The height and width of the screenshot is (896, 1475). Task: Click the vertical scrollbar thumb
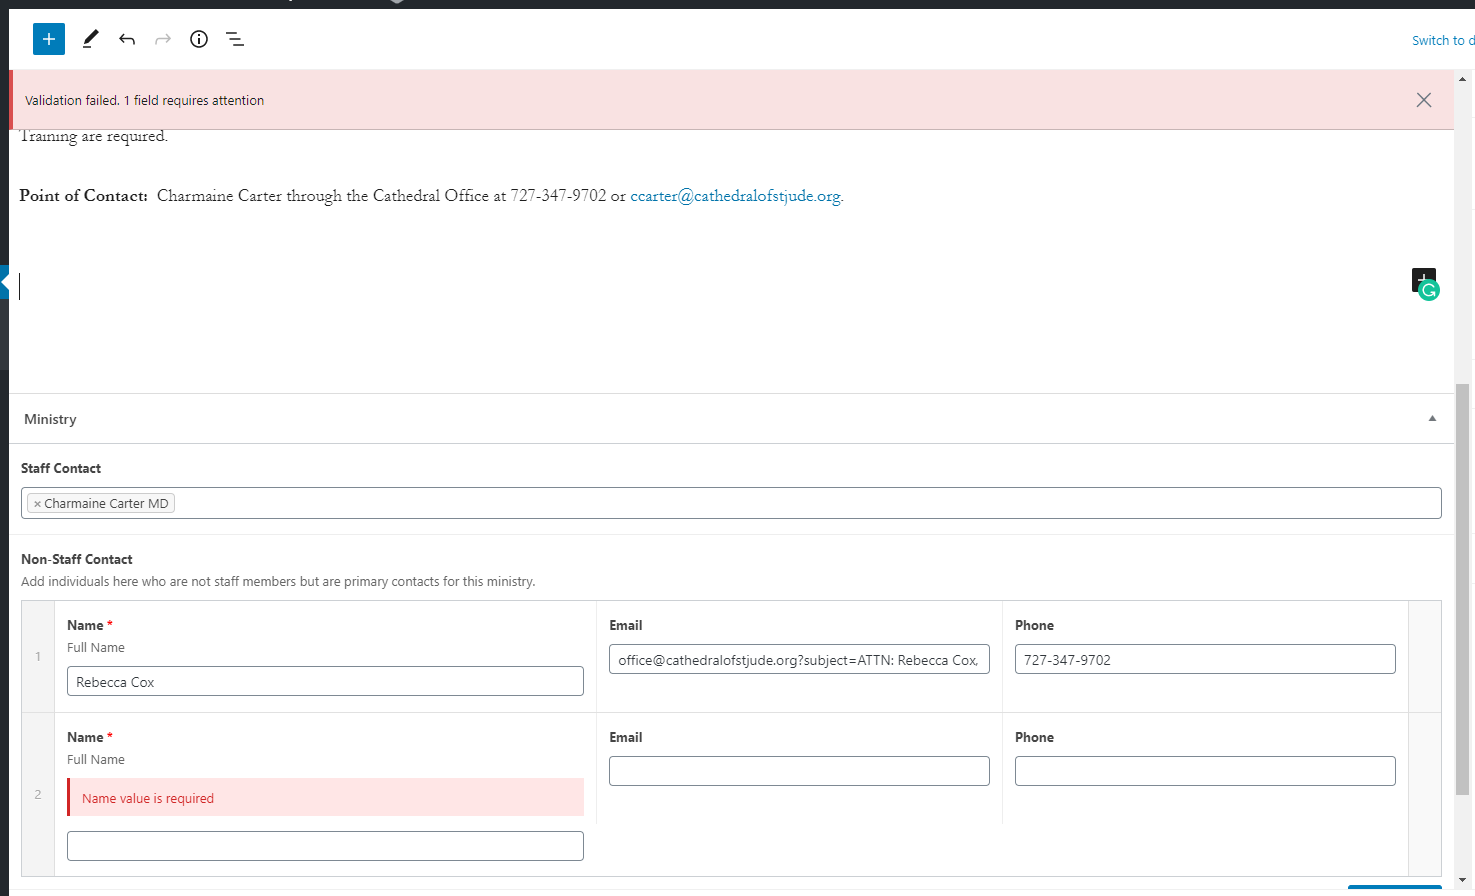coord(1462,590)
